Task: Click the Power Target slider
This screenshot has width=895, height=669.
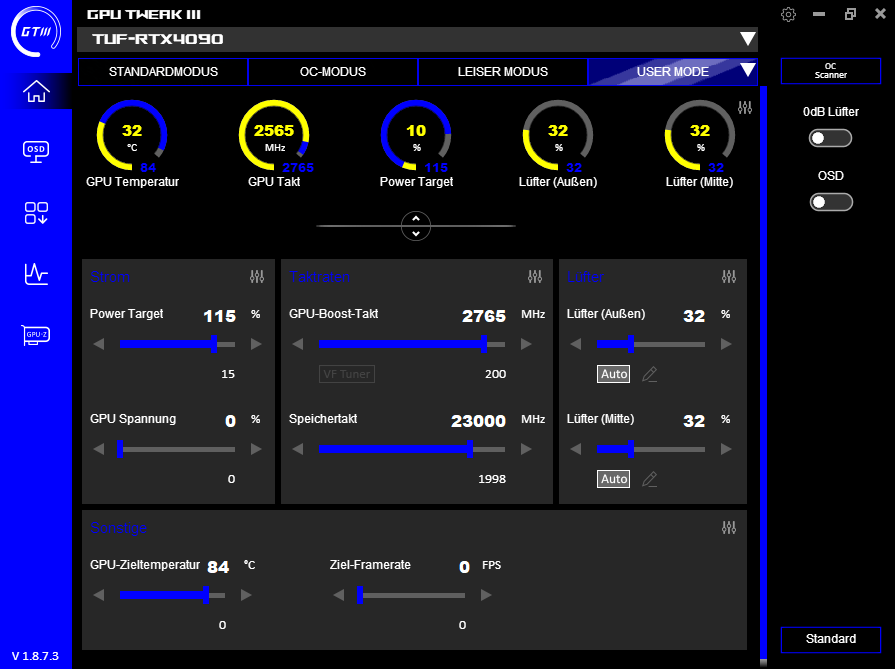Action: pyautogui.click(x=178, y=344)
